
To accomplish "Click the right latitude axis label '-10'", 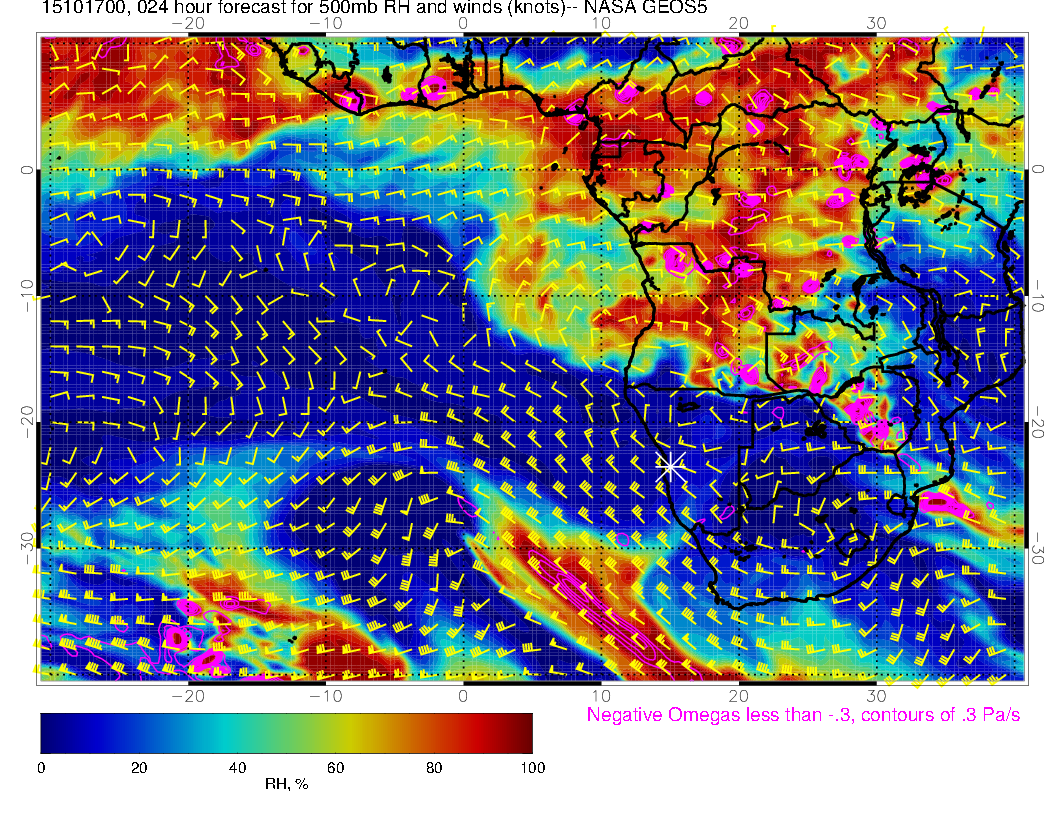I will pyautogui.click(x=1038, y=296).
